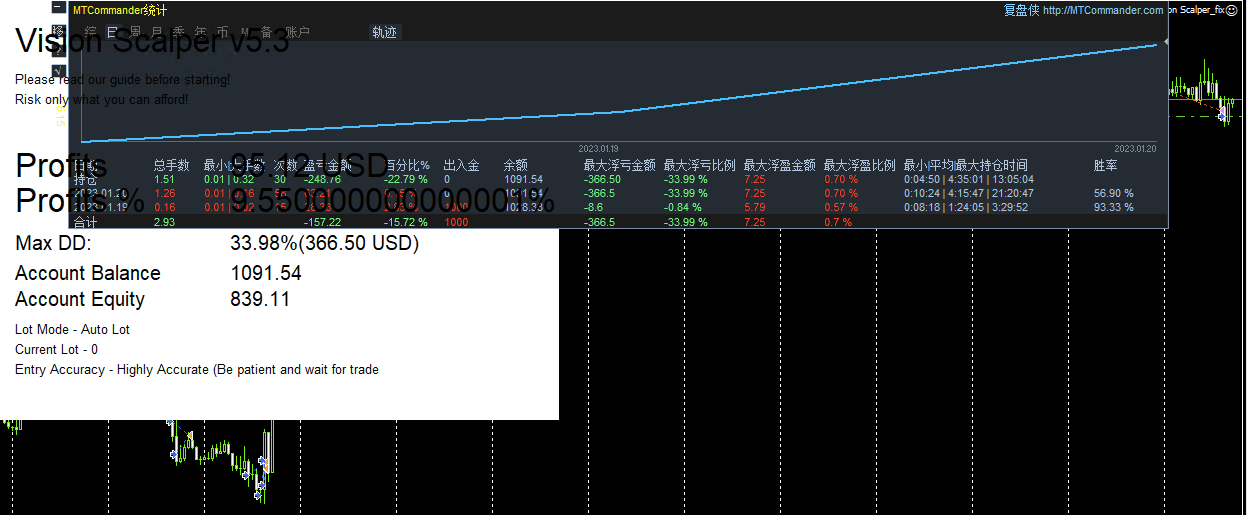Screen dimensions: 1247x515
Task: Click the √ checkmark button beside panel
Action: tap(58, 71)
